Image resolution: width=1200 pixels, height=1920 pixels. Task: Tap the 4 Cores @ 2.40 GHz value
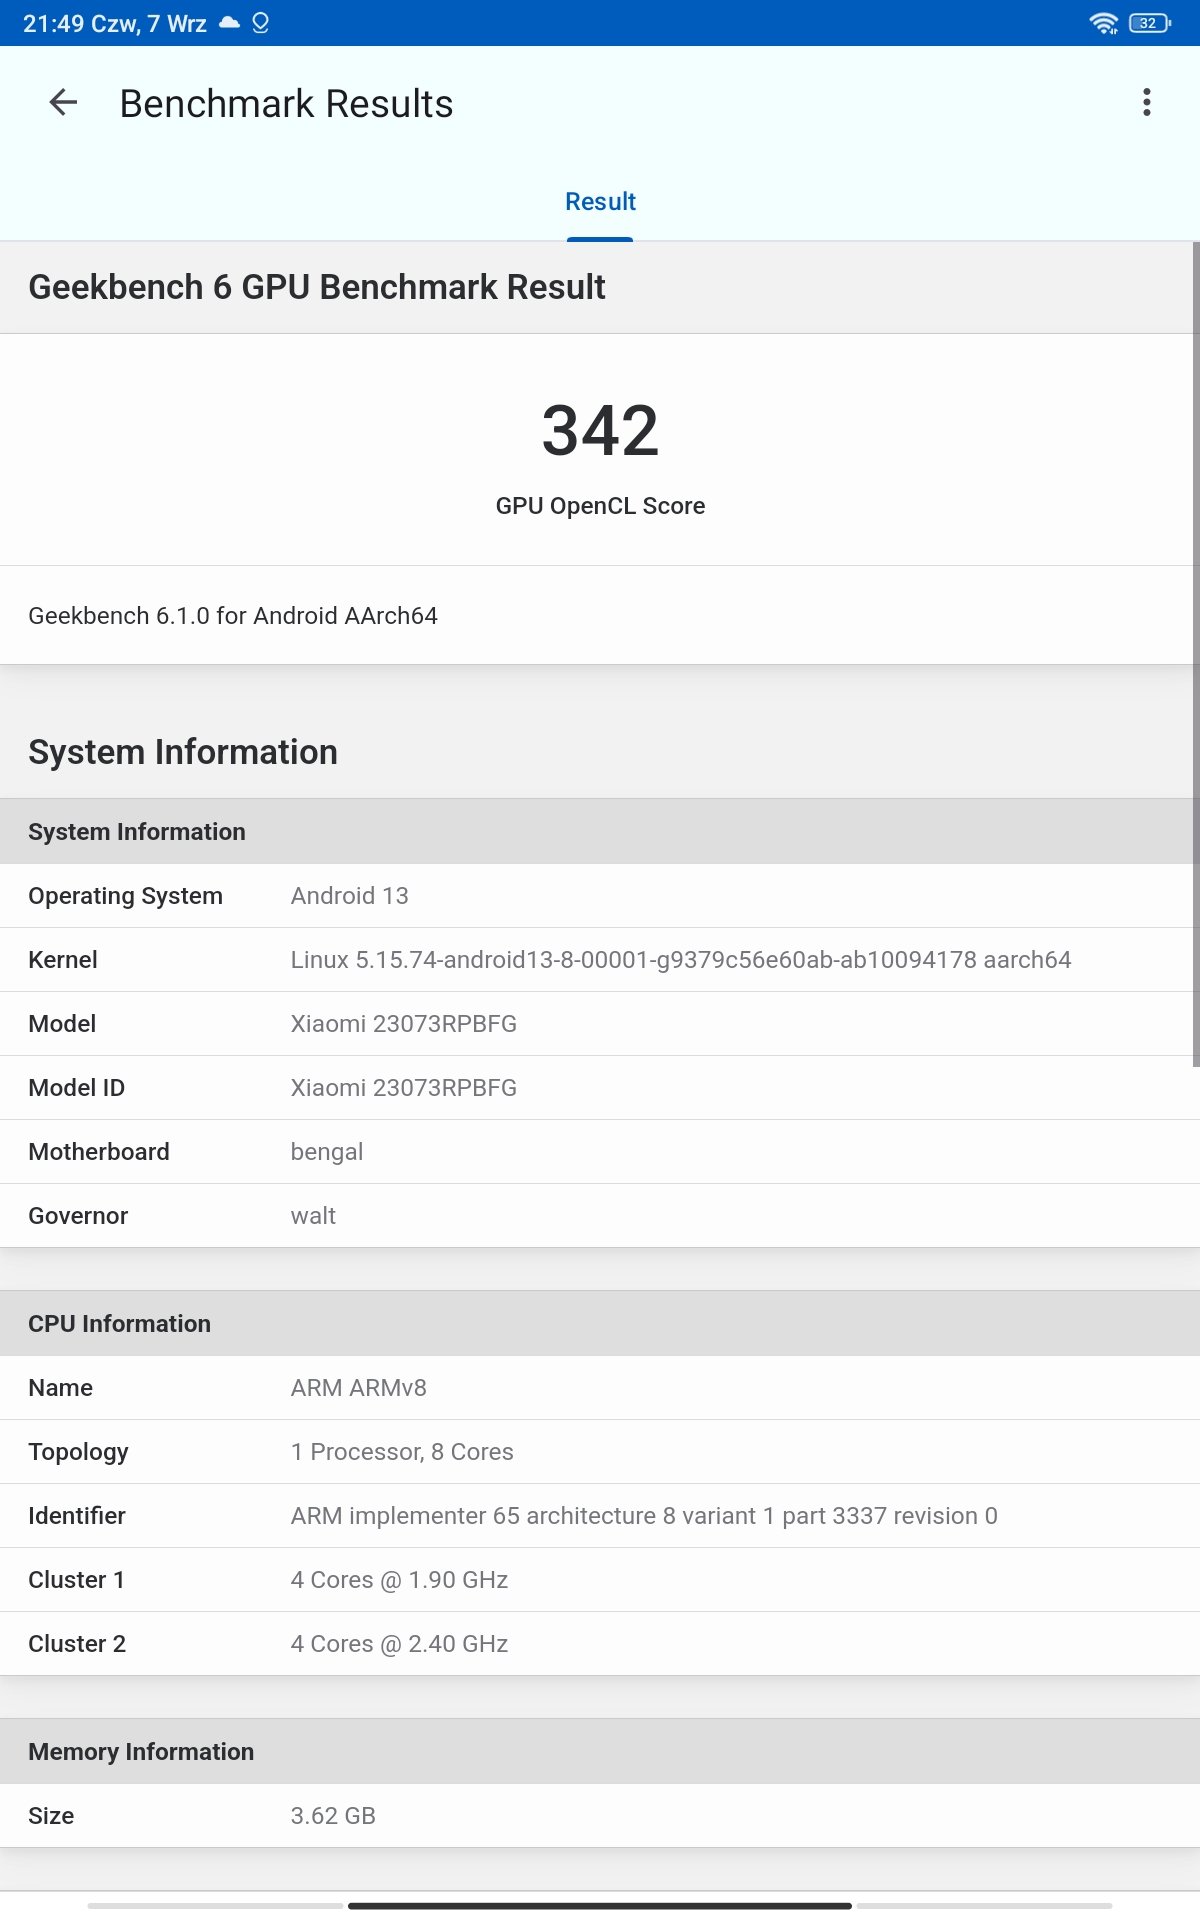click(399, 1644)
